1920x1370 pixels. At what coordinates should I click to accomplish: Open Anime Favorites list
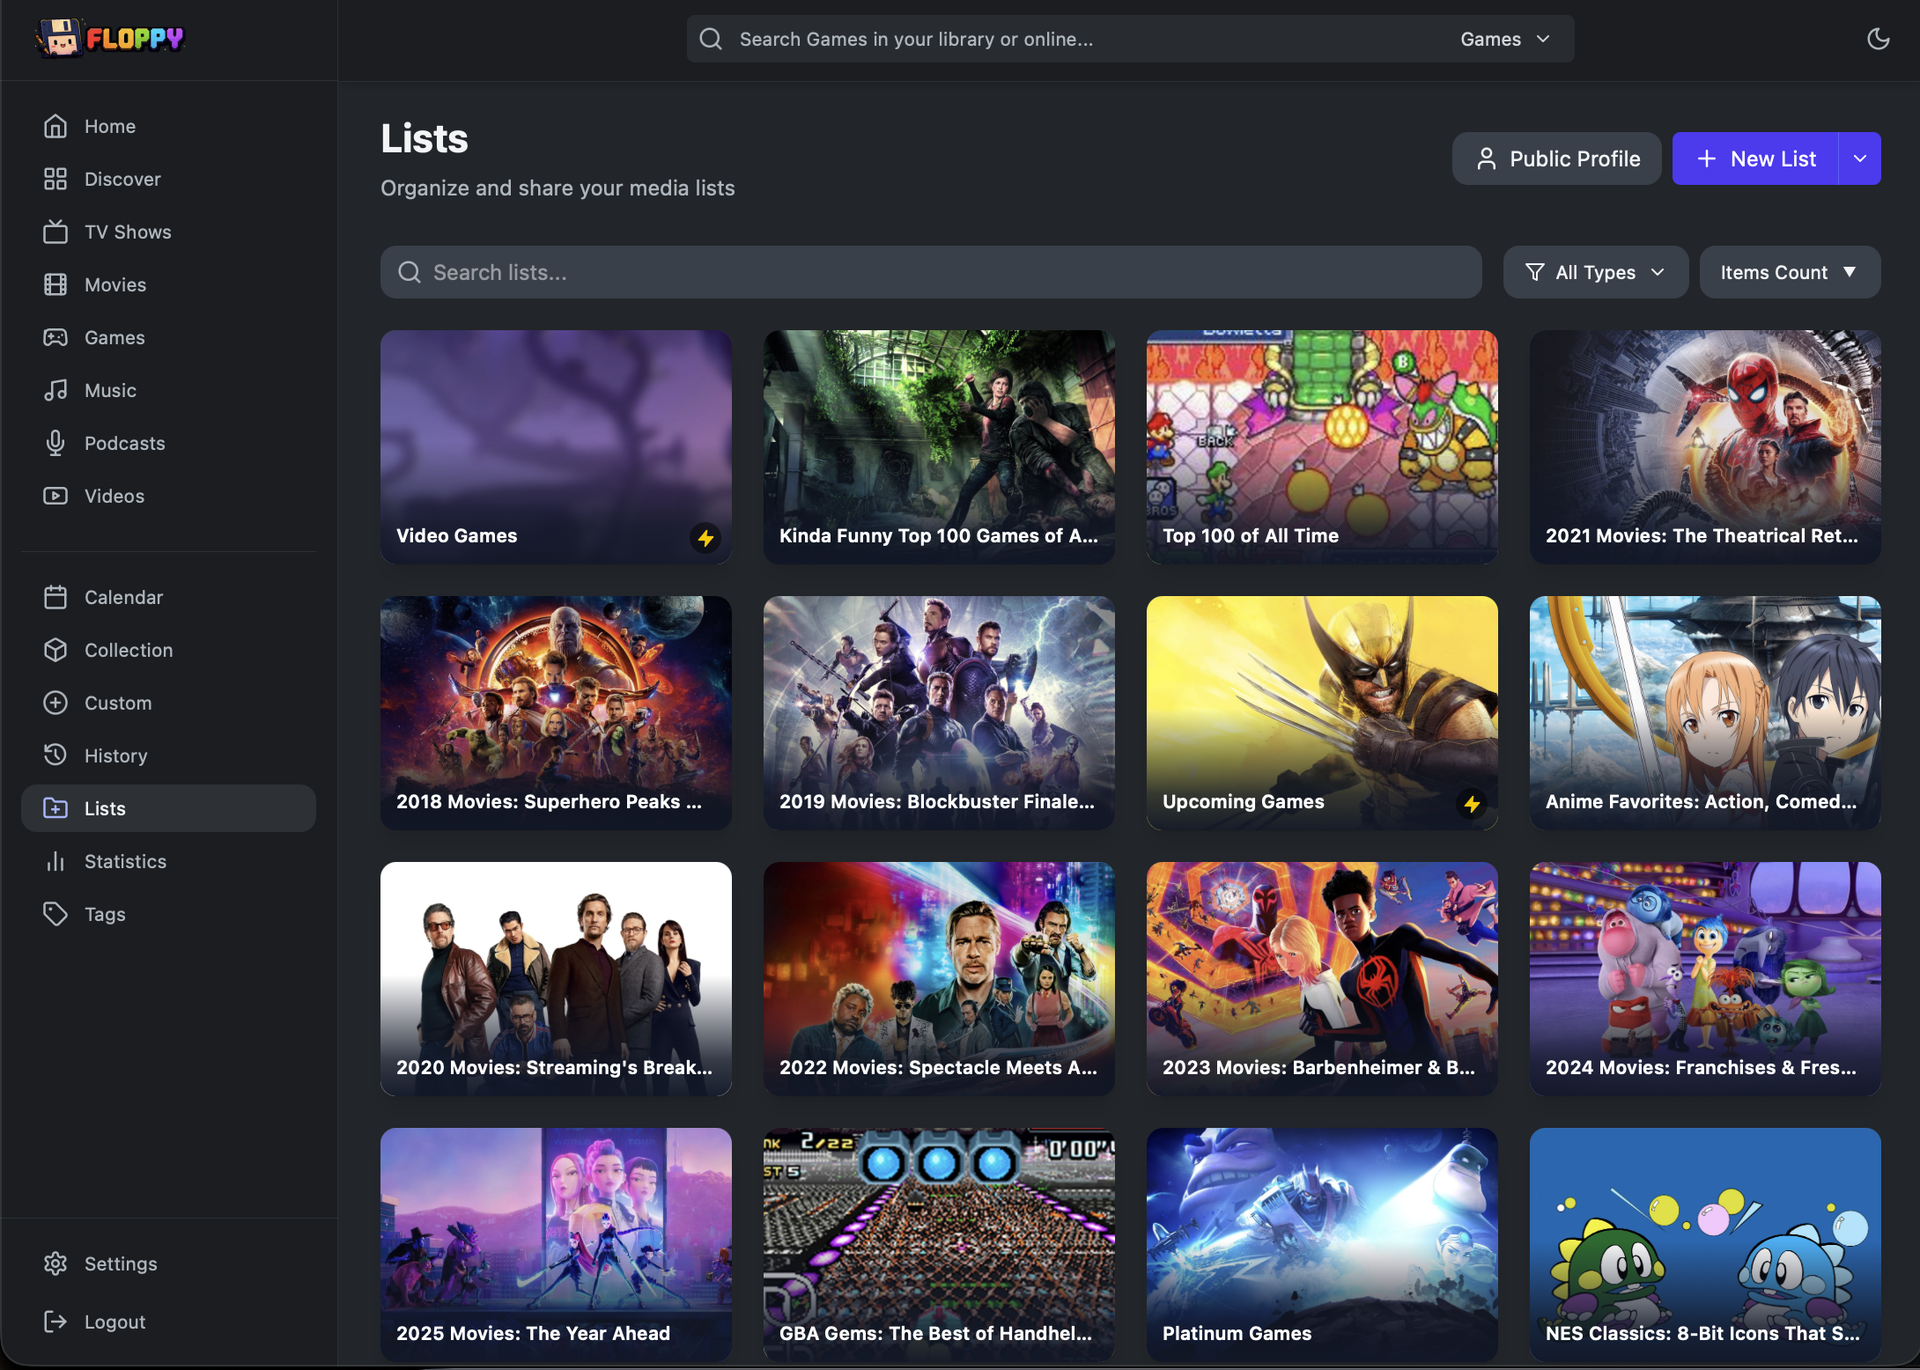point(1705,713)
